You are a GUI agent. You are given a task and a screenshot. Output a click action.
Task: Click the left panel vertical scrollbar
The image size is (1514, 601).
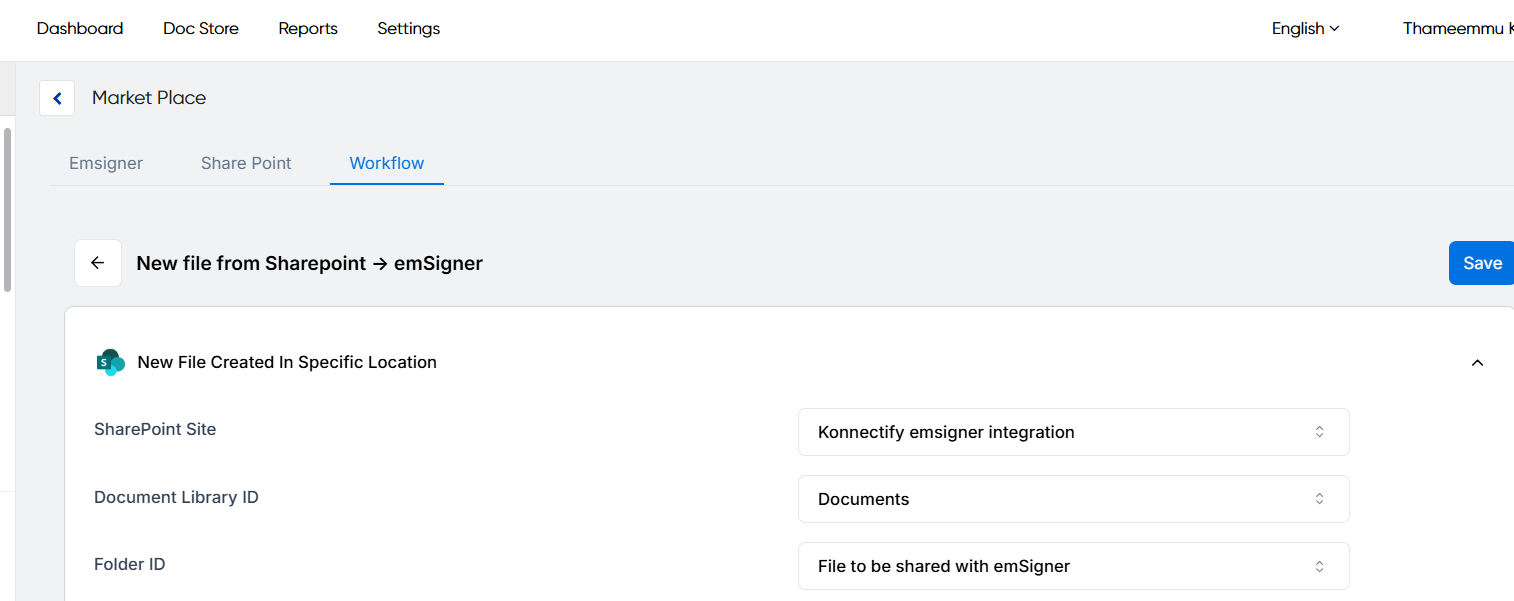click(x=8, y=210)
